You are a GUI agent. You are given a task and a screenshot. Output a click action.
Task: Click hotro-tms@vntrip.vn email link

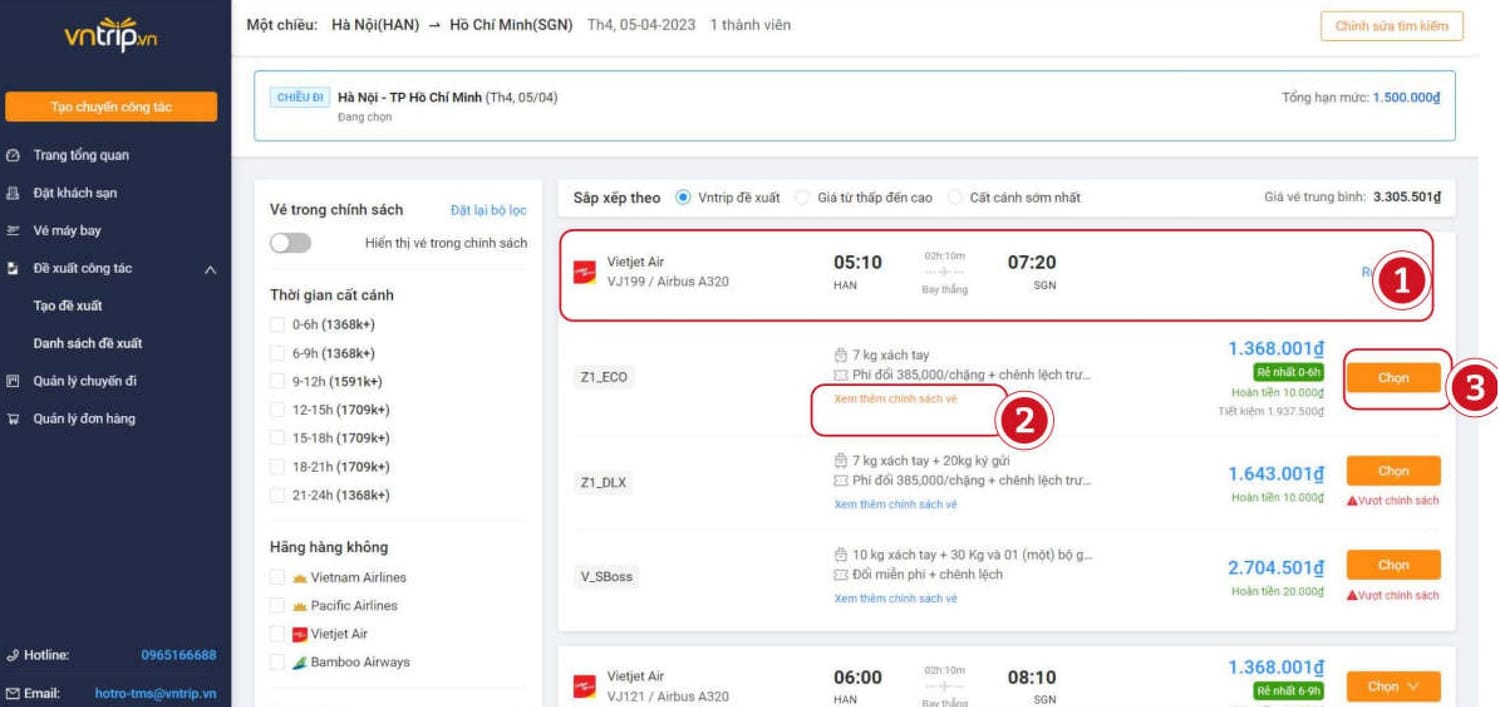[155, 693]
